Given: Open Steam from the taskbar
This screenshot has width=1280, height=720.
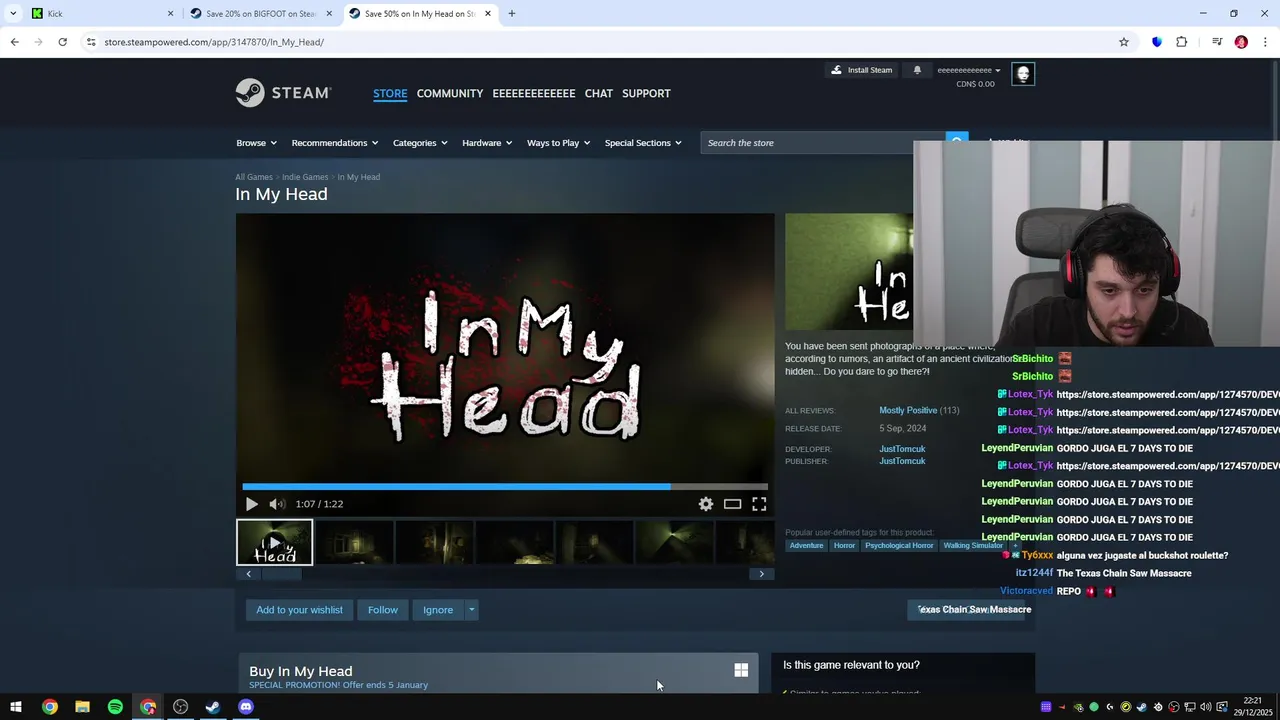Looking at the screenshot, I should (x=213, y=707).
